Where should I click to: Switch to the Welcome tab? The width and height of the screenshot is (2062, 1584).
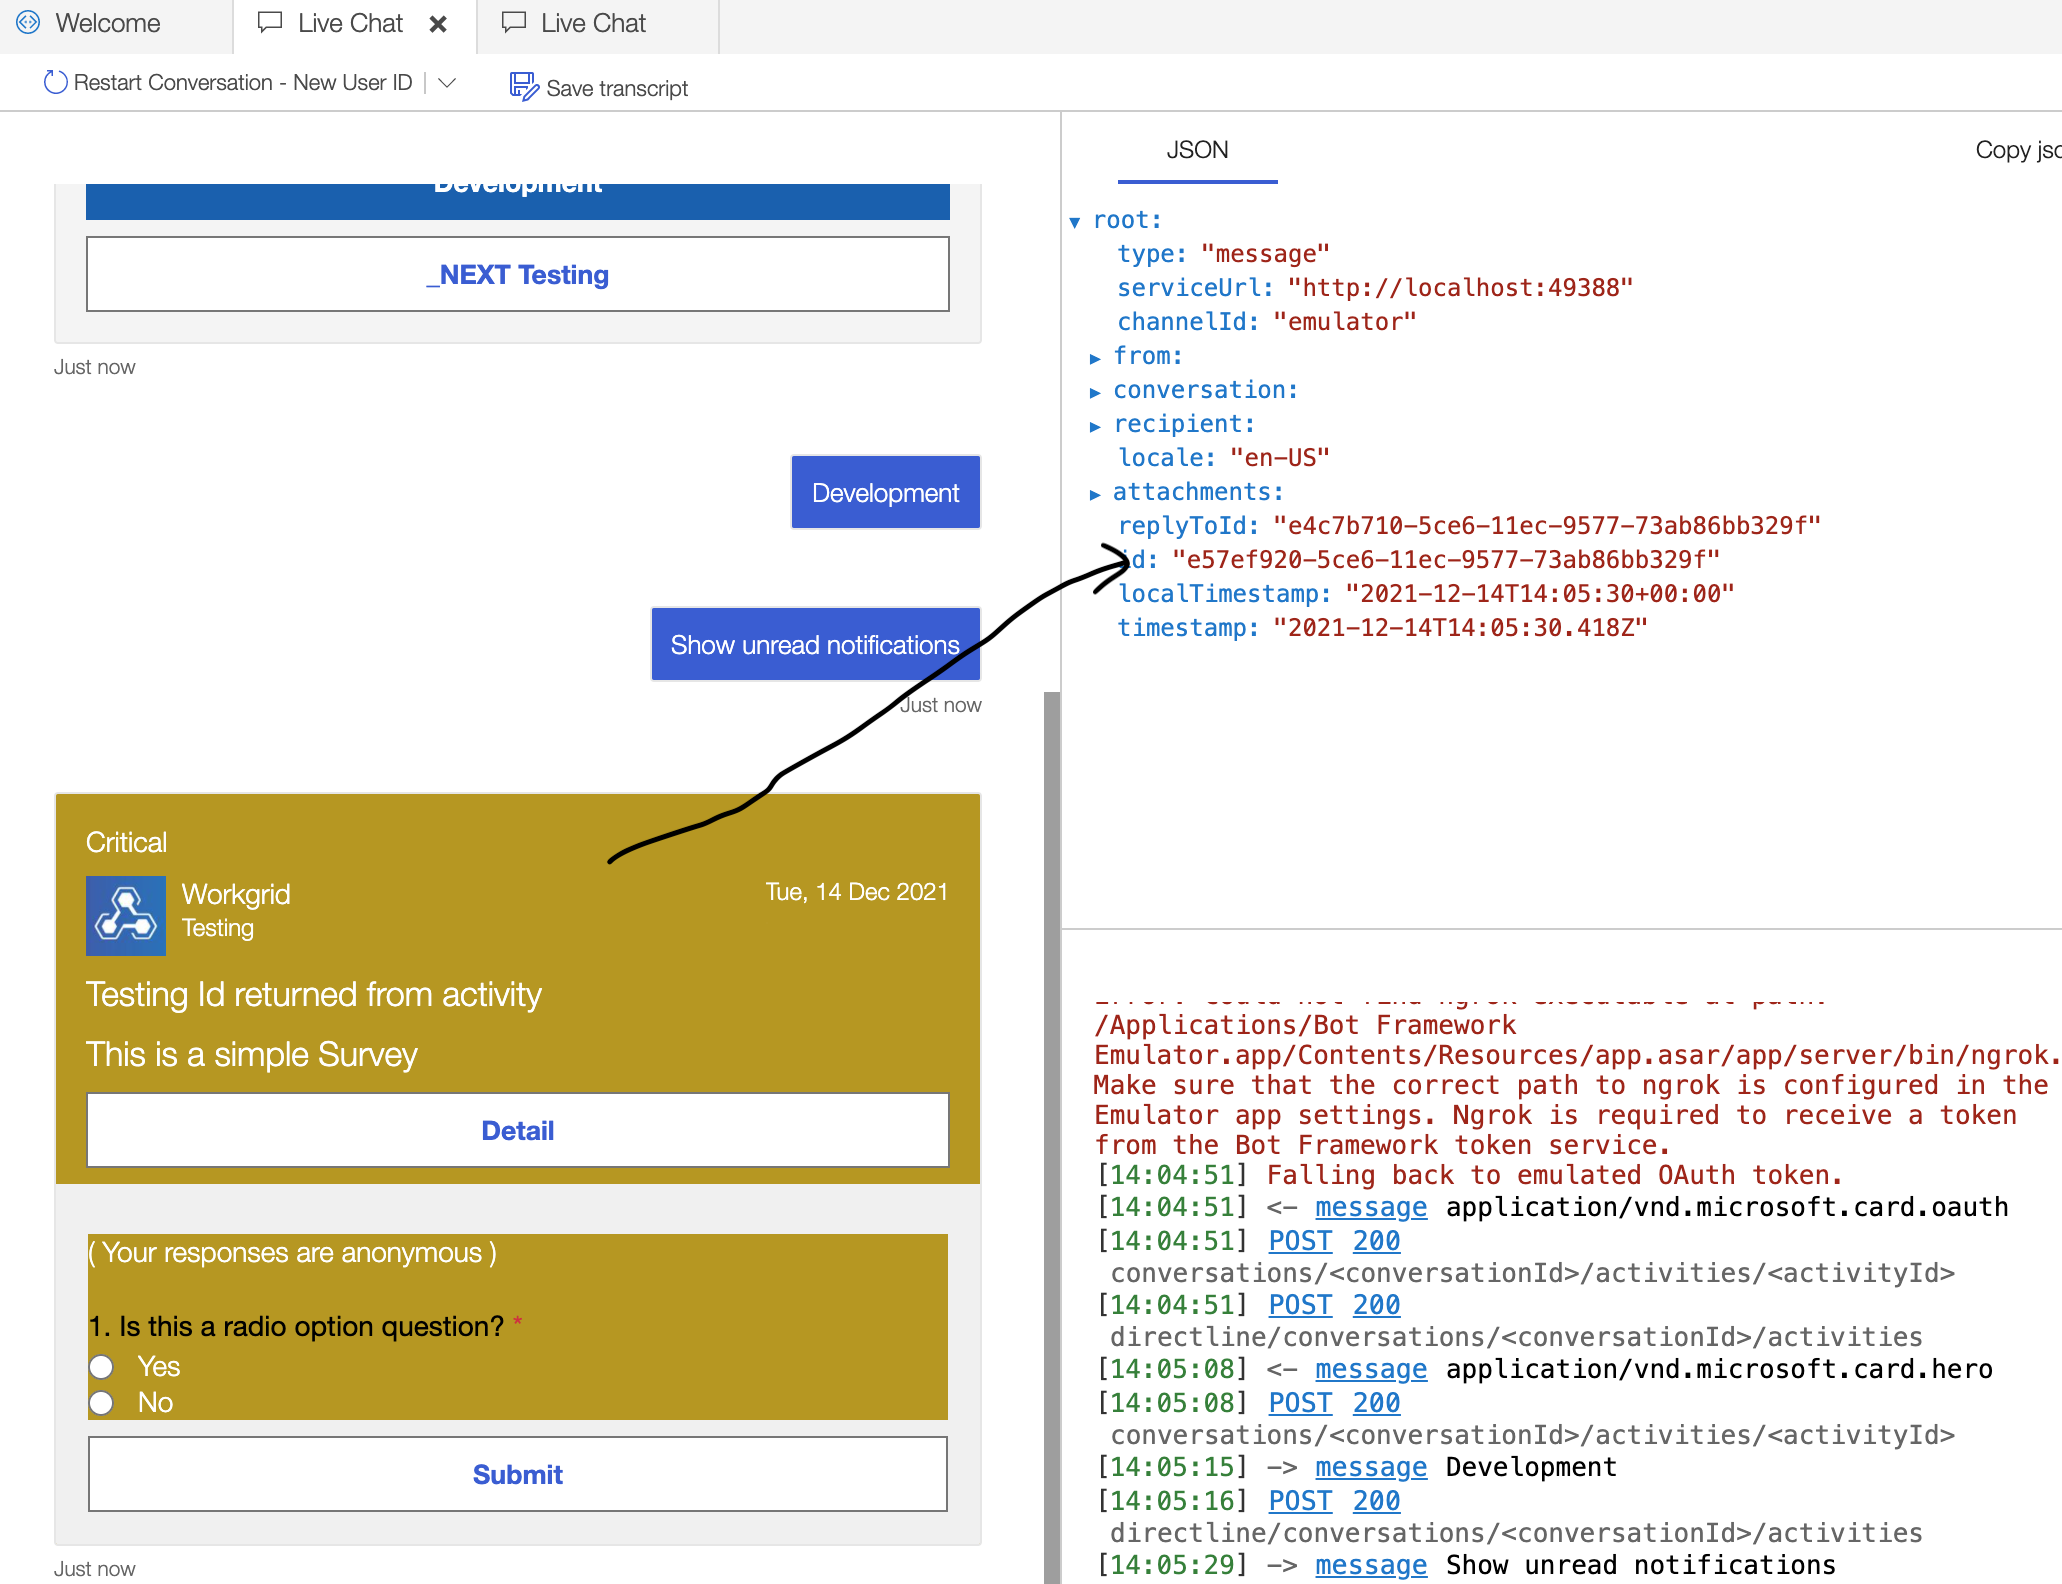pyautogui.click(x=110, y=23)
